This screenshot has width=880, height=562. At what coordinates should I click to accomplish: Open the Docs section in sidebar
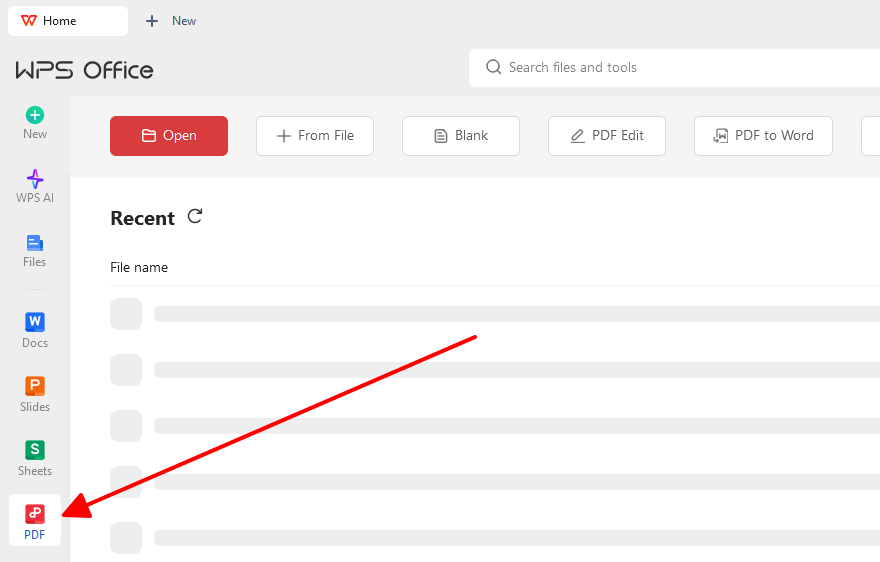[35, 330]
